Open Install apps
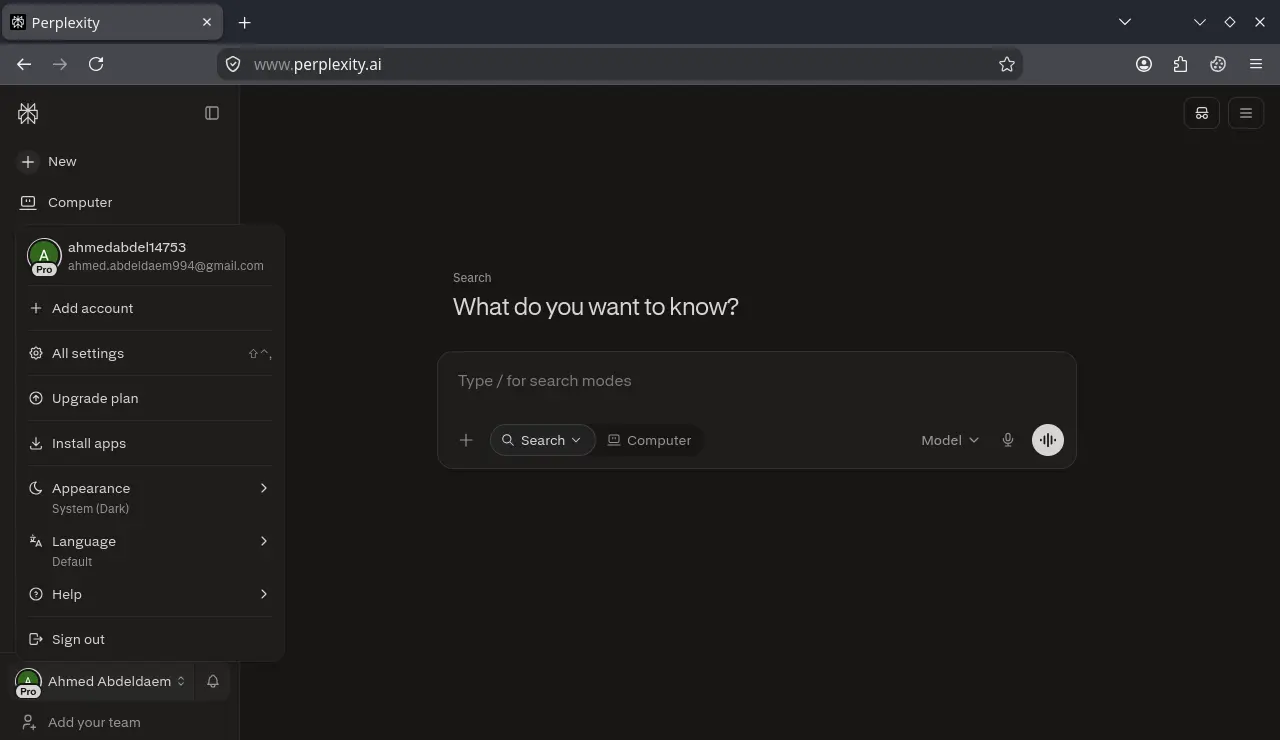The height and width of the screenshot is (740, 1280). [150, 443]
